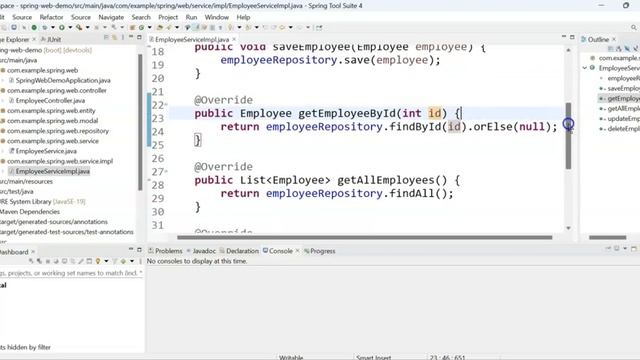Open the lightbulb dropdown arrow in Boot Dashboard
This screenshot has height=360, width=640.
click(106, 261)
